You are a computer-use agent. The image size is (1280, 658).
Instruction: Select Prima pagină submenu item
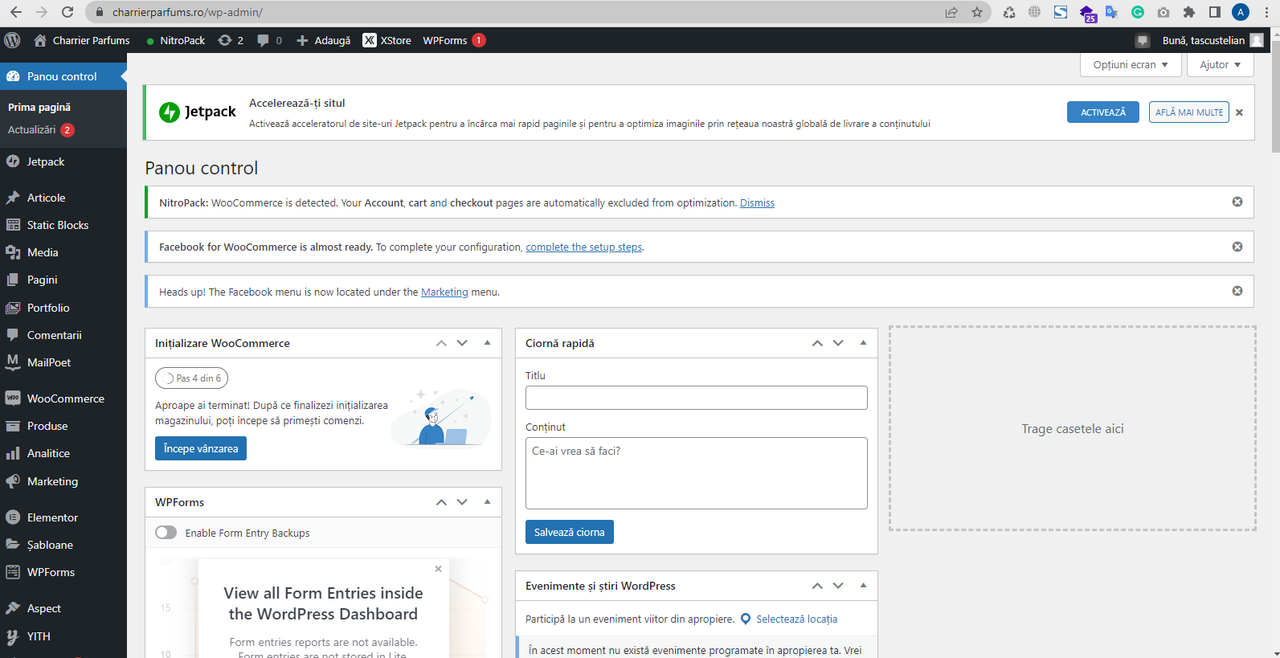click(x=39, y=107)
